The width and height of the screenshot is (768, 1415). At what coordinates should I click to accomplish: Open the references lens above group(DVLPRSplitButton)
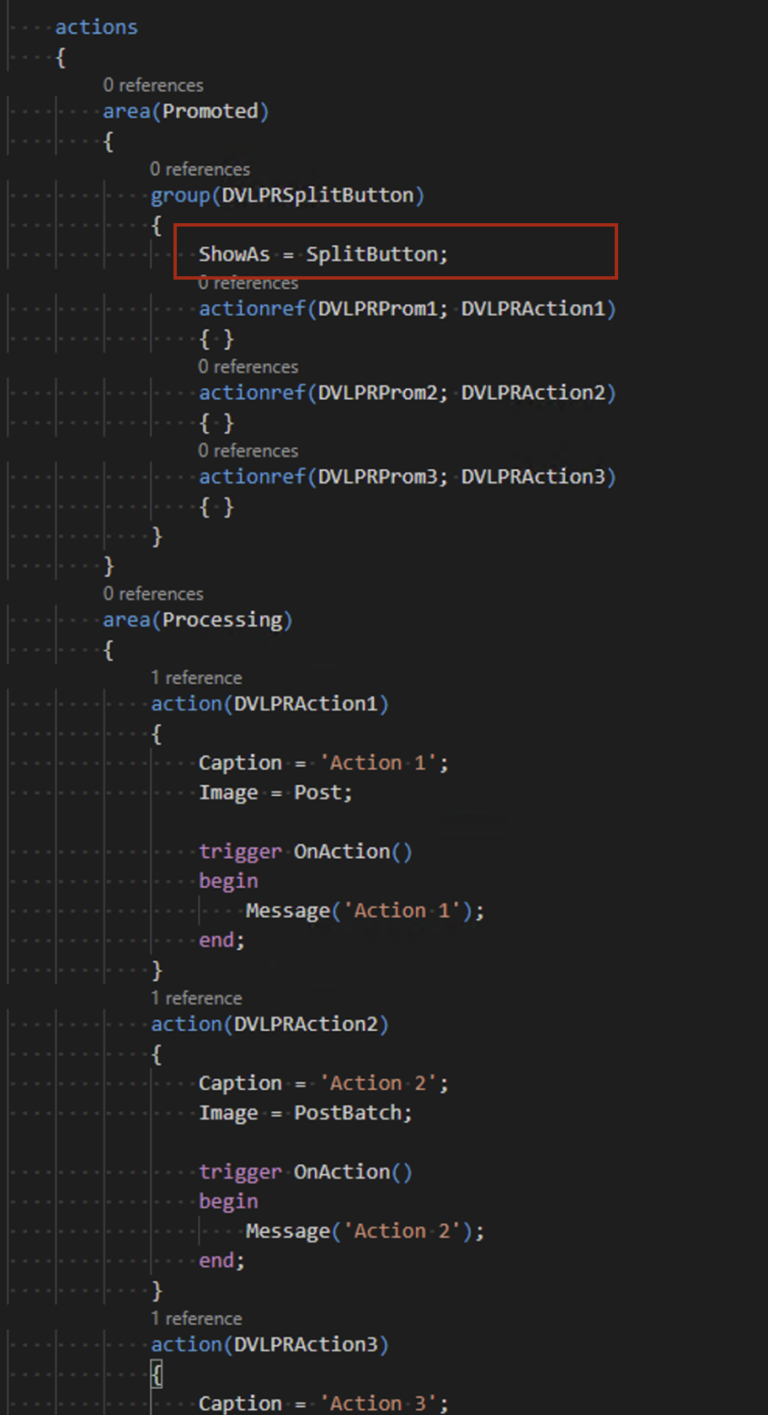coord(200,170)
